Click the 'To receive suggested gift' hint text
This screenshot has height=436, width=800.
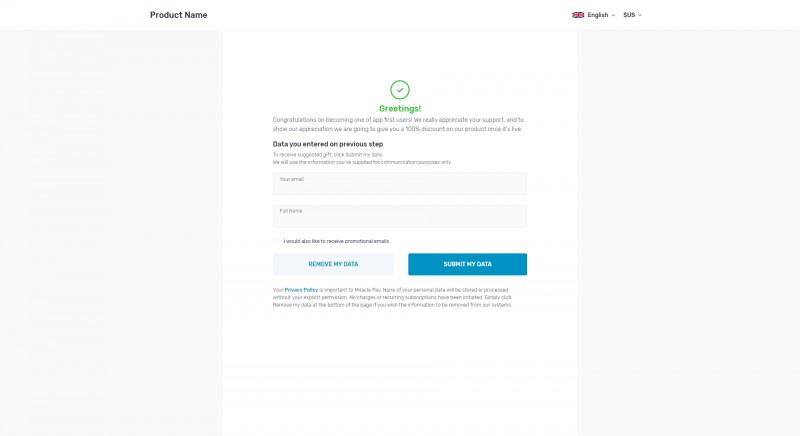328,155
